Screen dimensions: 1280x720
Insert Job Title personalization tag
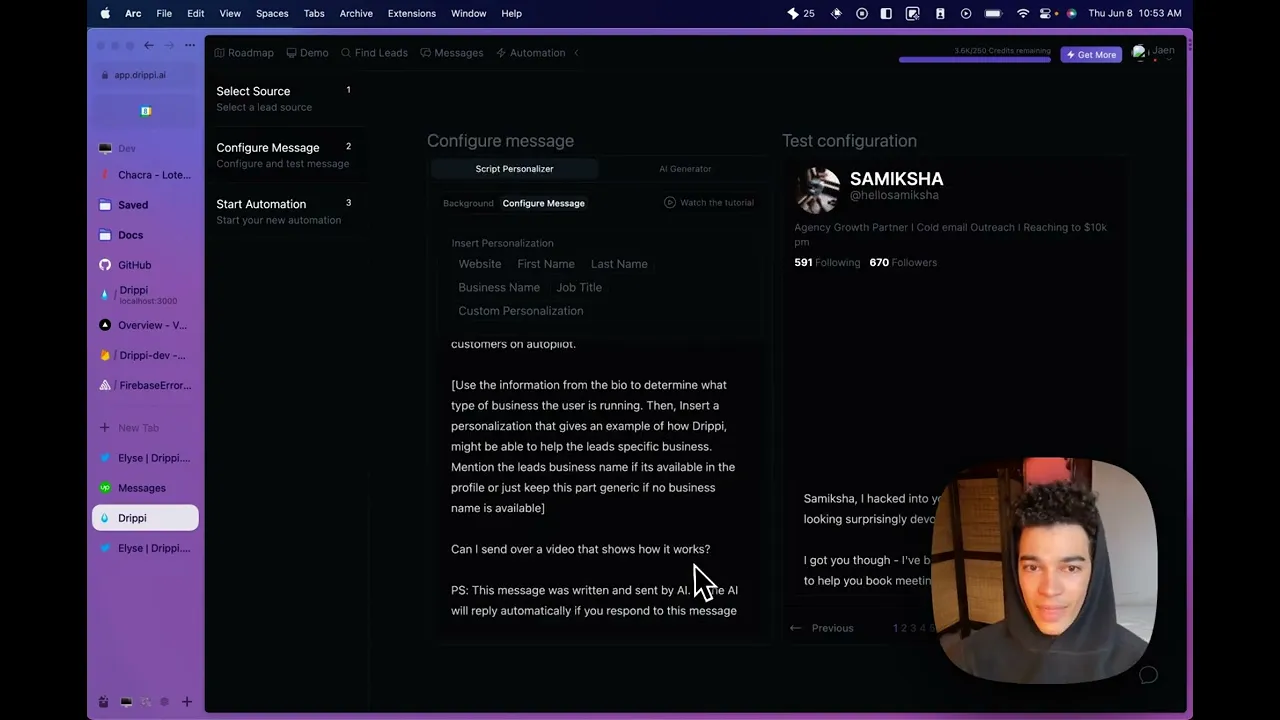pos(579,287)
